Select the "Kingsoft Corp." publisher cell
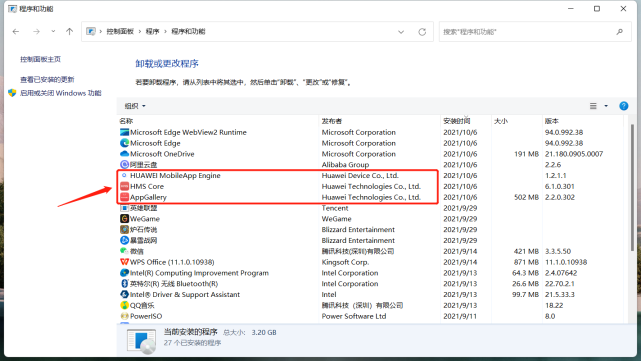Viewport: 641px width, 361px height. 345,262
